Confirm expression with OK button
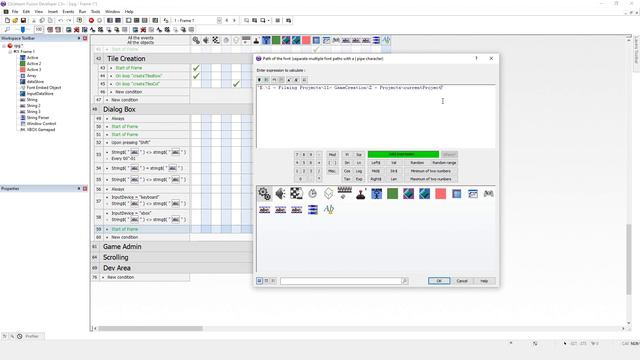Screen dimensions: 640x360 point(439,281)
